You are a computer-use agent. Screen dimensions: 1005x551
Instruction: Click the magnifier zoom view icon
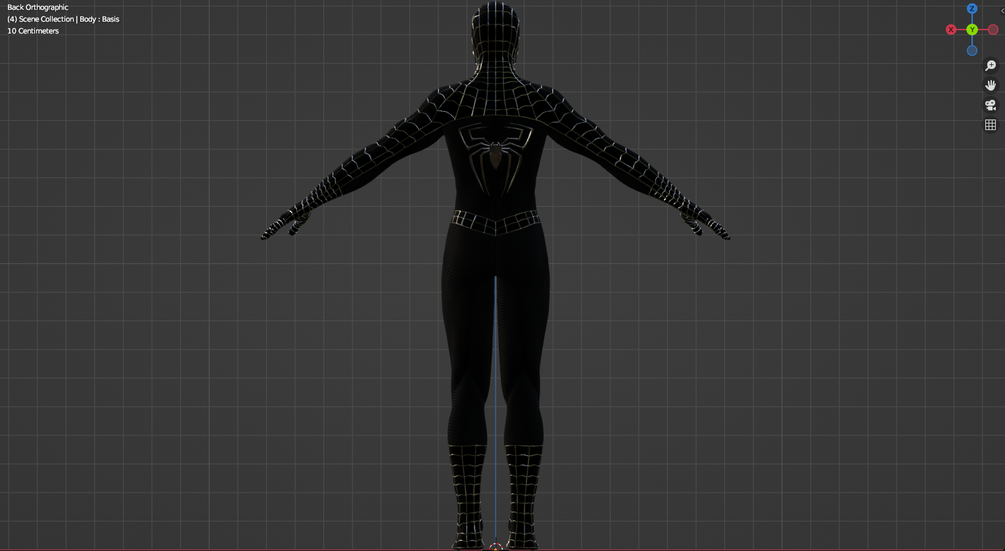pos(990,65)
